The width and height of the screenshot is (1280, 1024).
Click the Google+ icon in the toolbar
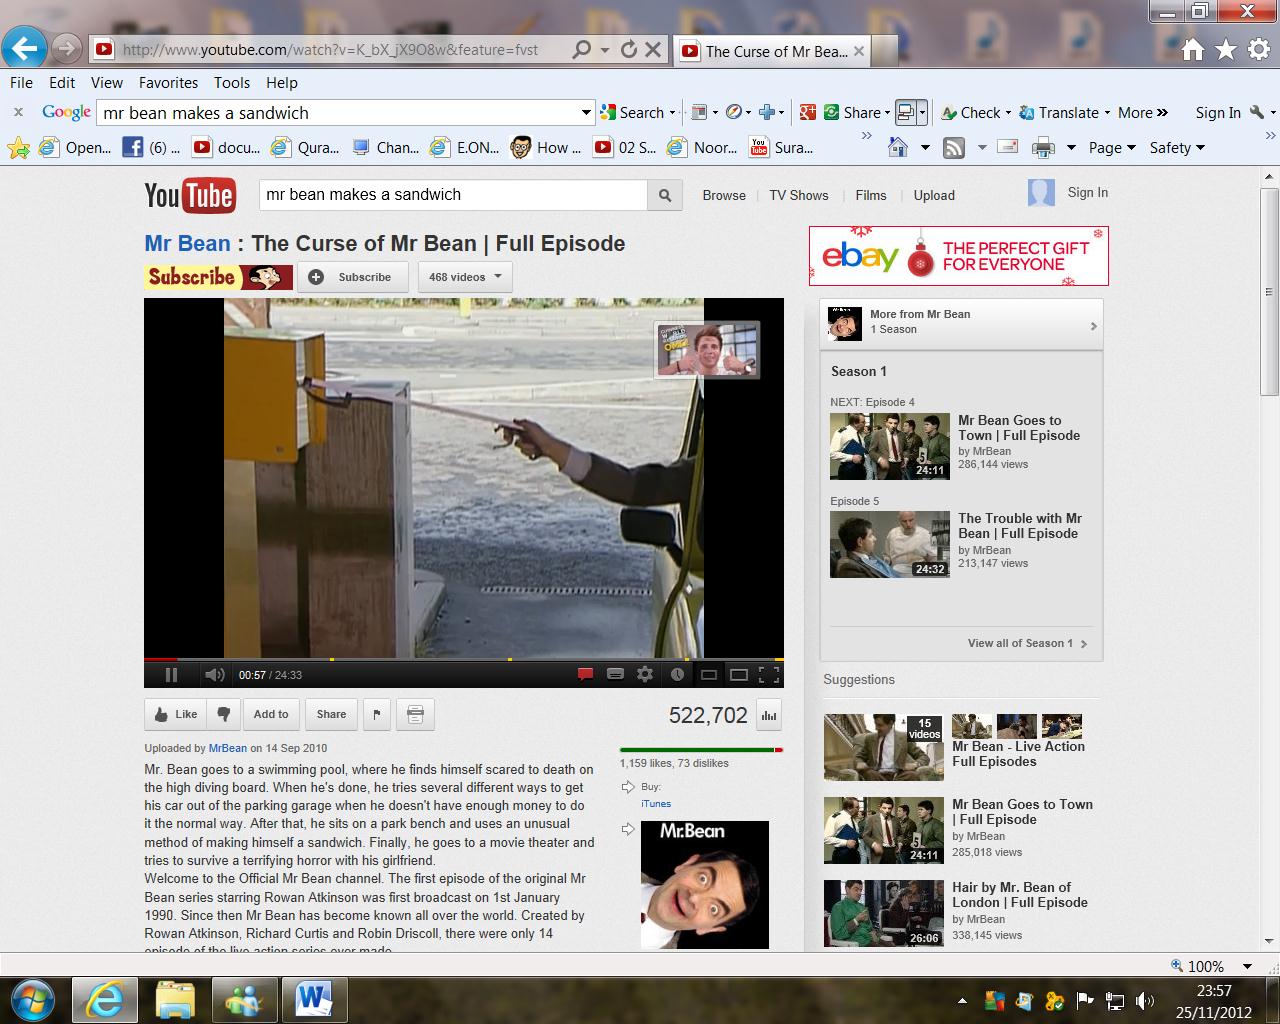[807, 113]
